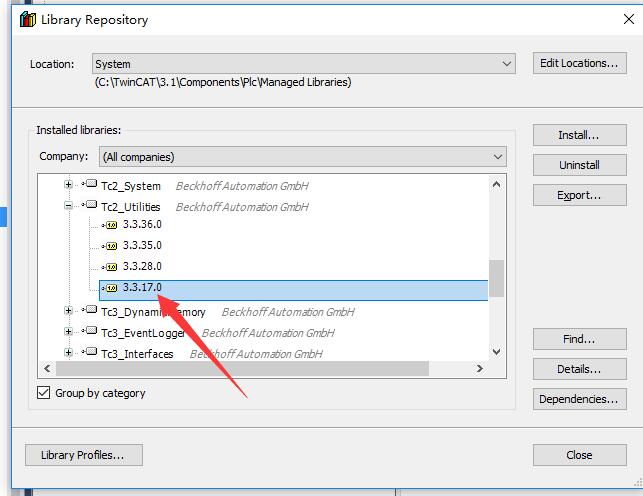Select version 3.3.28.0 of Tc2_Utilities

142,266
